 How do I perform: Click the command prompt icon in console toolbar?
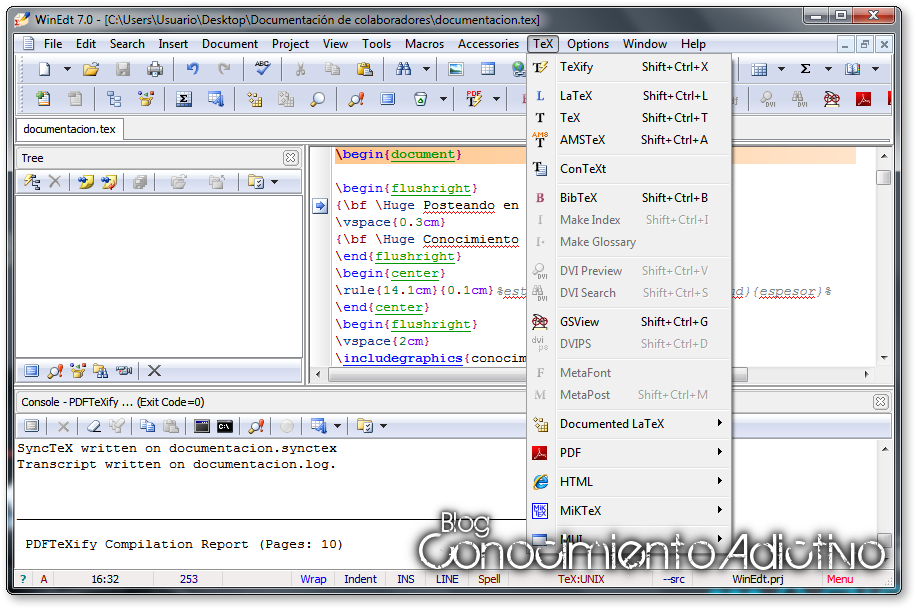(x=224, y=426)
